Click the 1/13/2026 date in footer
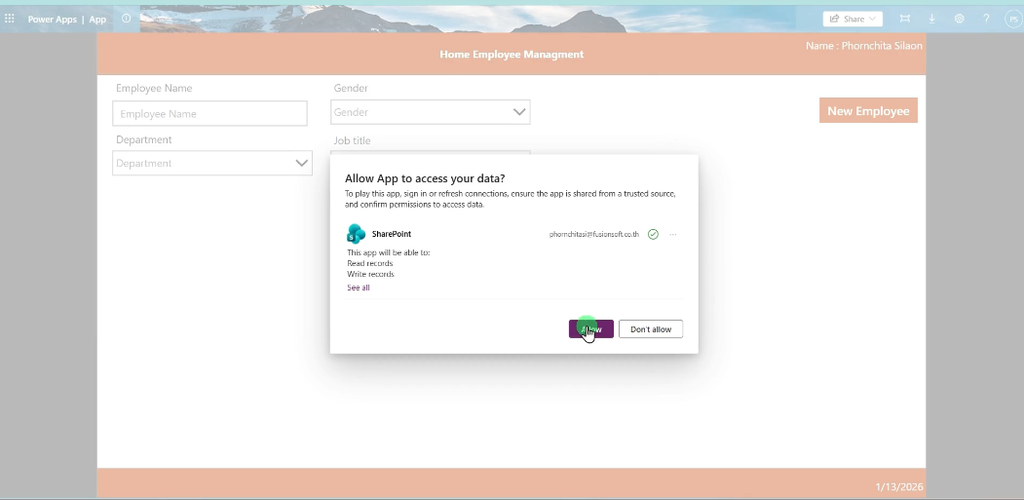 tap(899, 487)
